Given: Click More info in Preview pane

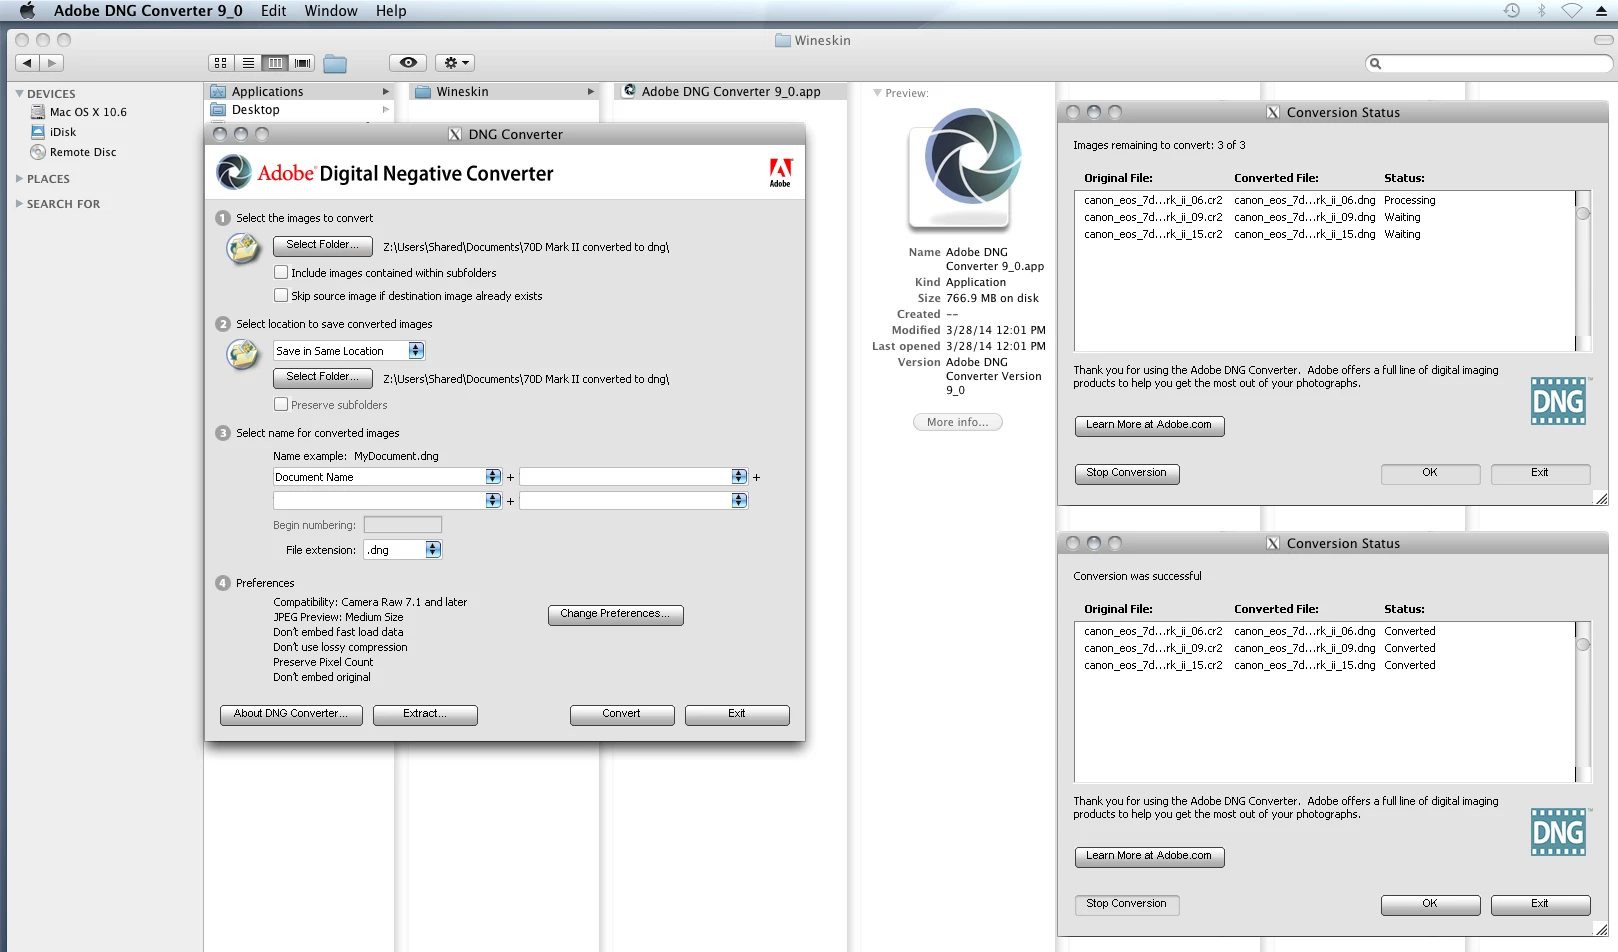Looking at the screenshot, I should coord(958,422).
